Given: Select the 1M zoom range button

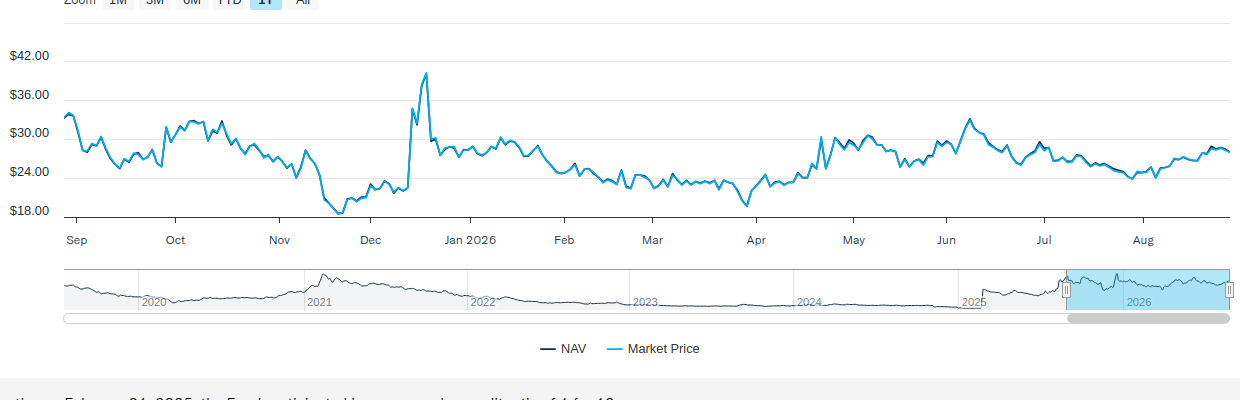Looking at the screenshot, I should (x=118, y=3).
